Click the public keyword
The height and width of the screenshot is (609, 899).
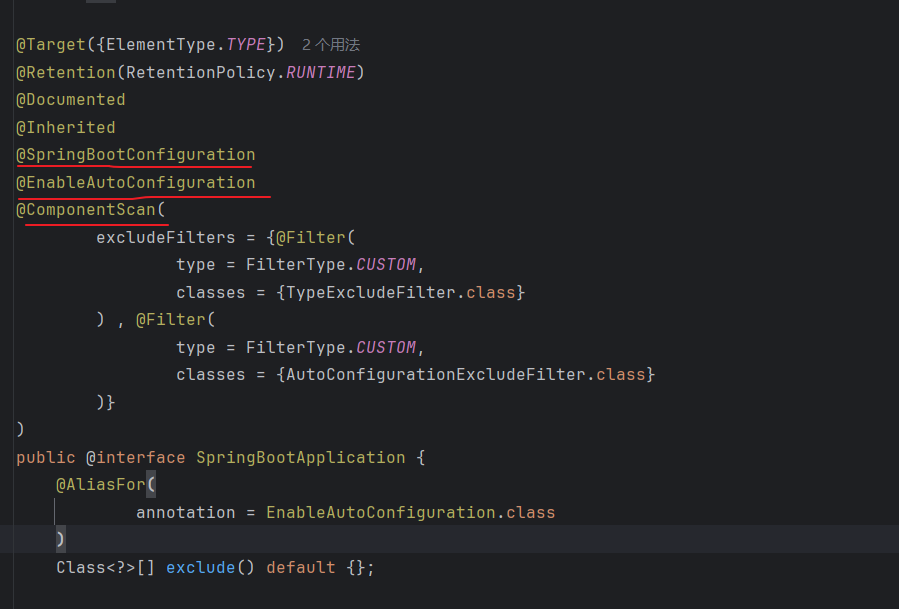[45, 458]
